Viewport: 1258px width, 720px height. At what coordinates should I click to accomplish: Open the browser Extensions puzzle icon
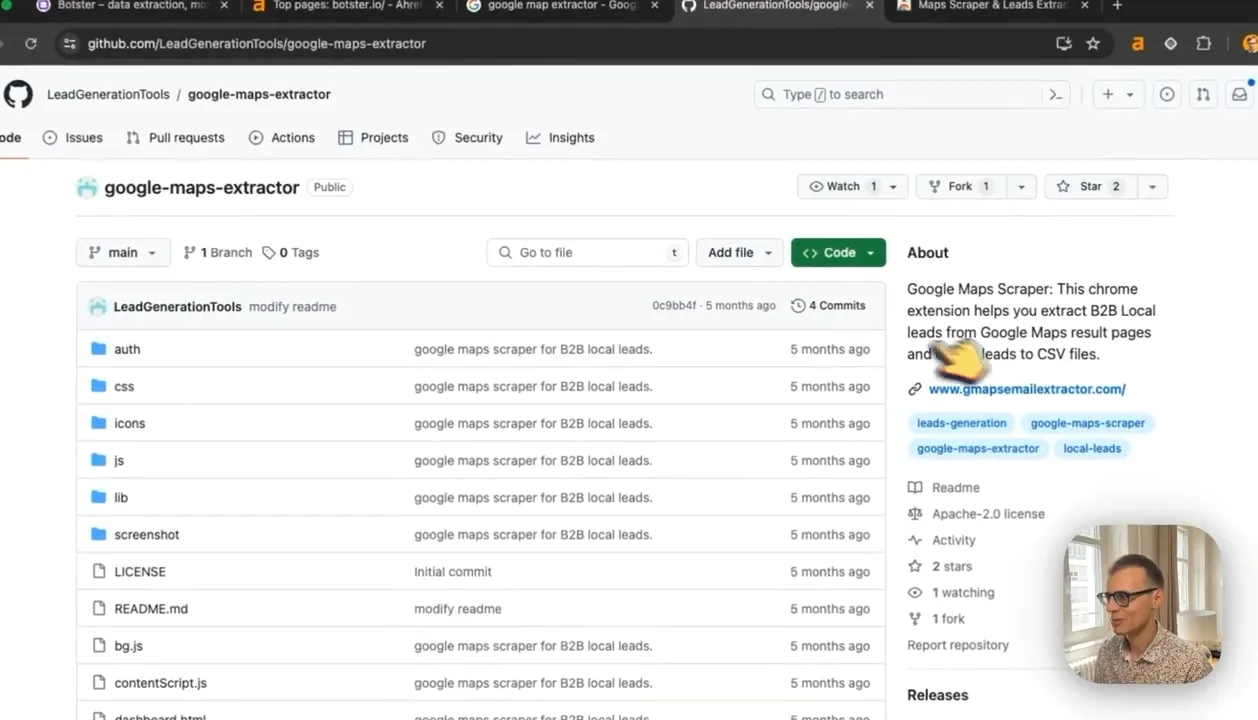click(1203, 44)
